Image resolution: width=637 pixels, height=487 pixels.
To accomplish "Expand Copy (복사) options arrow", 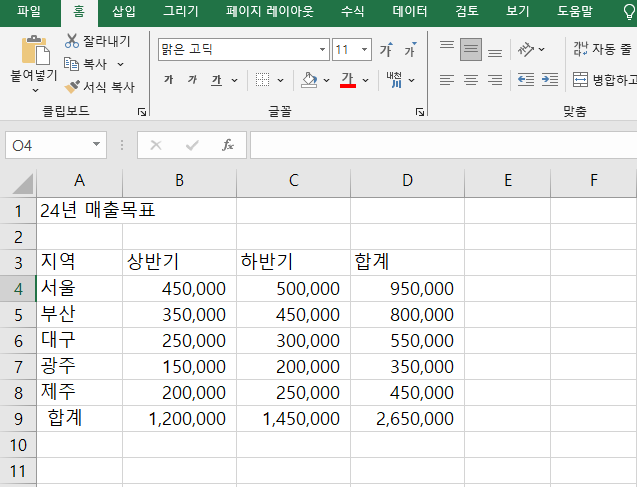I will 120,64.
